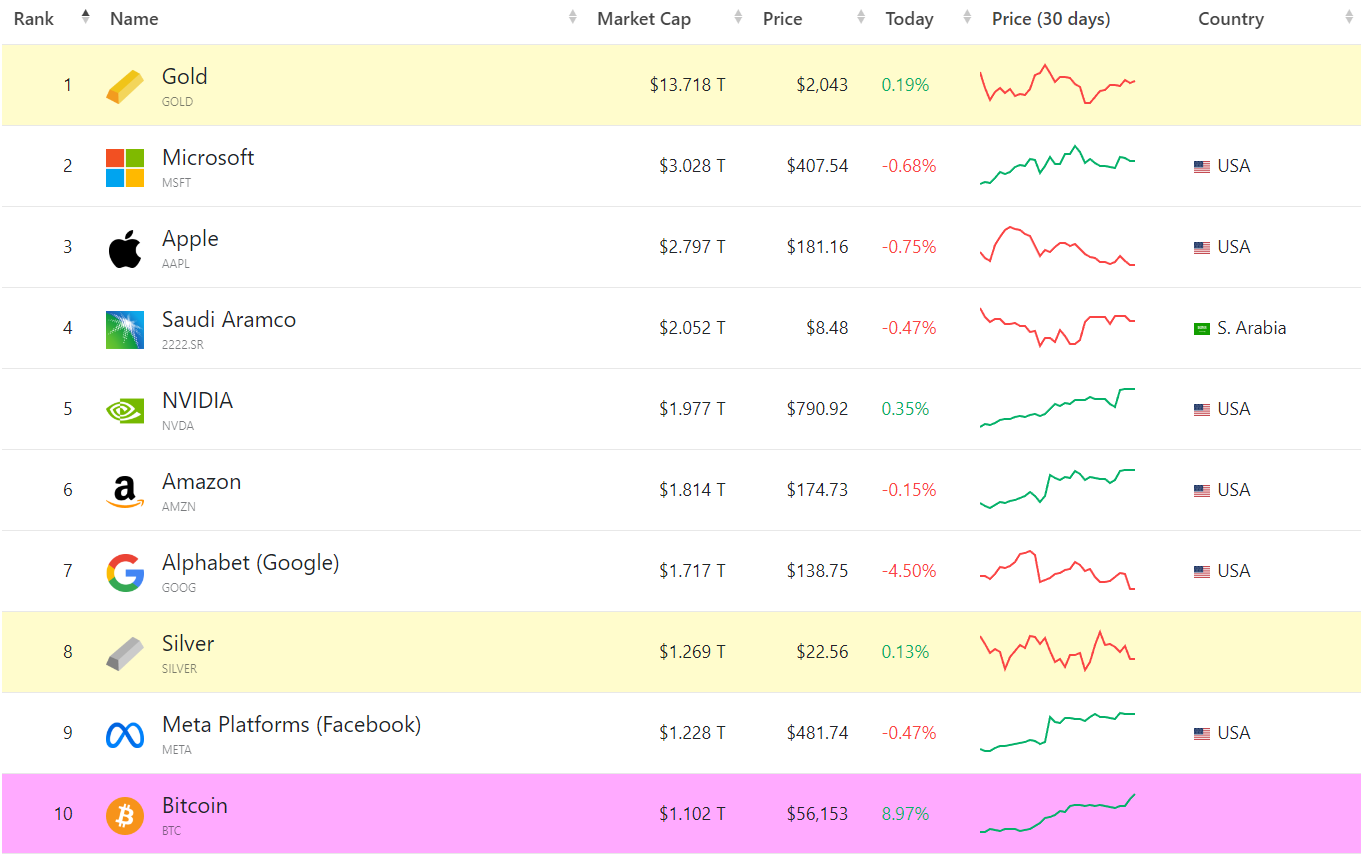Screen dimensions: 1363x856
Task: Sort by Today change column
Action: click(909, 19)
